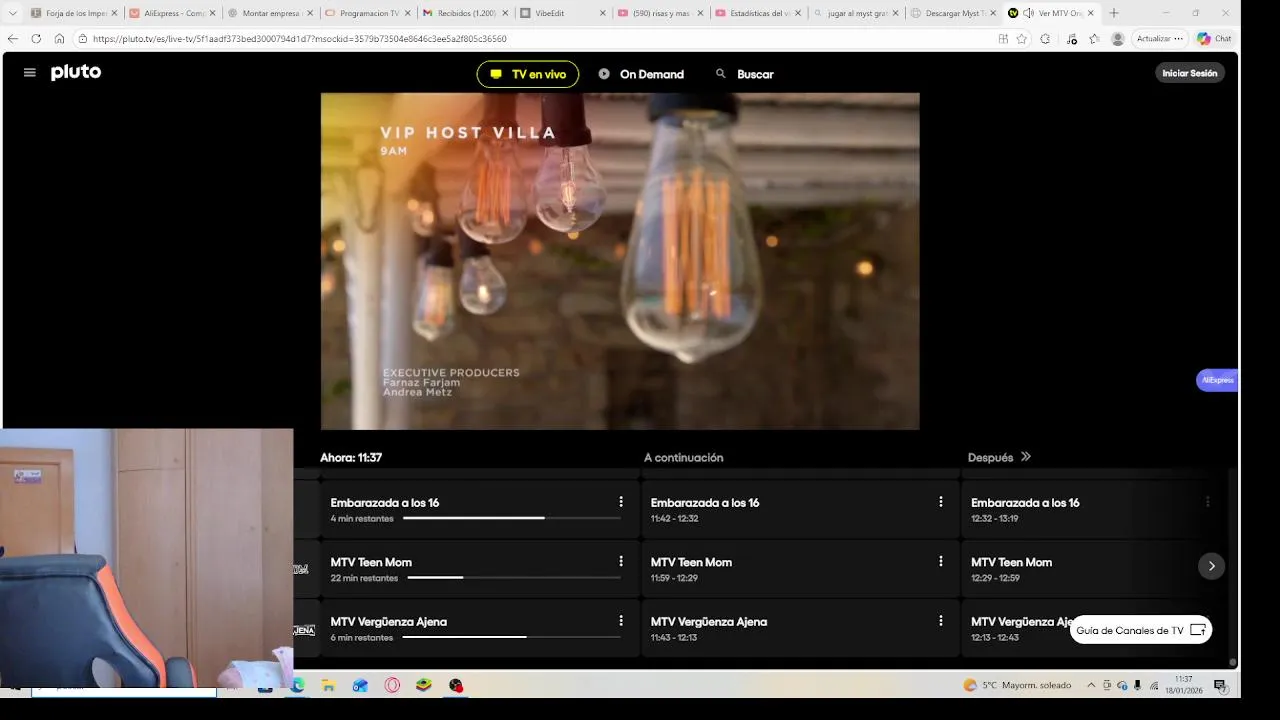Select MTV Vergüenza Ajena 11:43 - 12:13 card
Image resolution: width=1280 pixels, height=720 pixels.
point(800,629)
